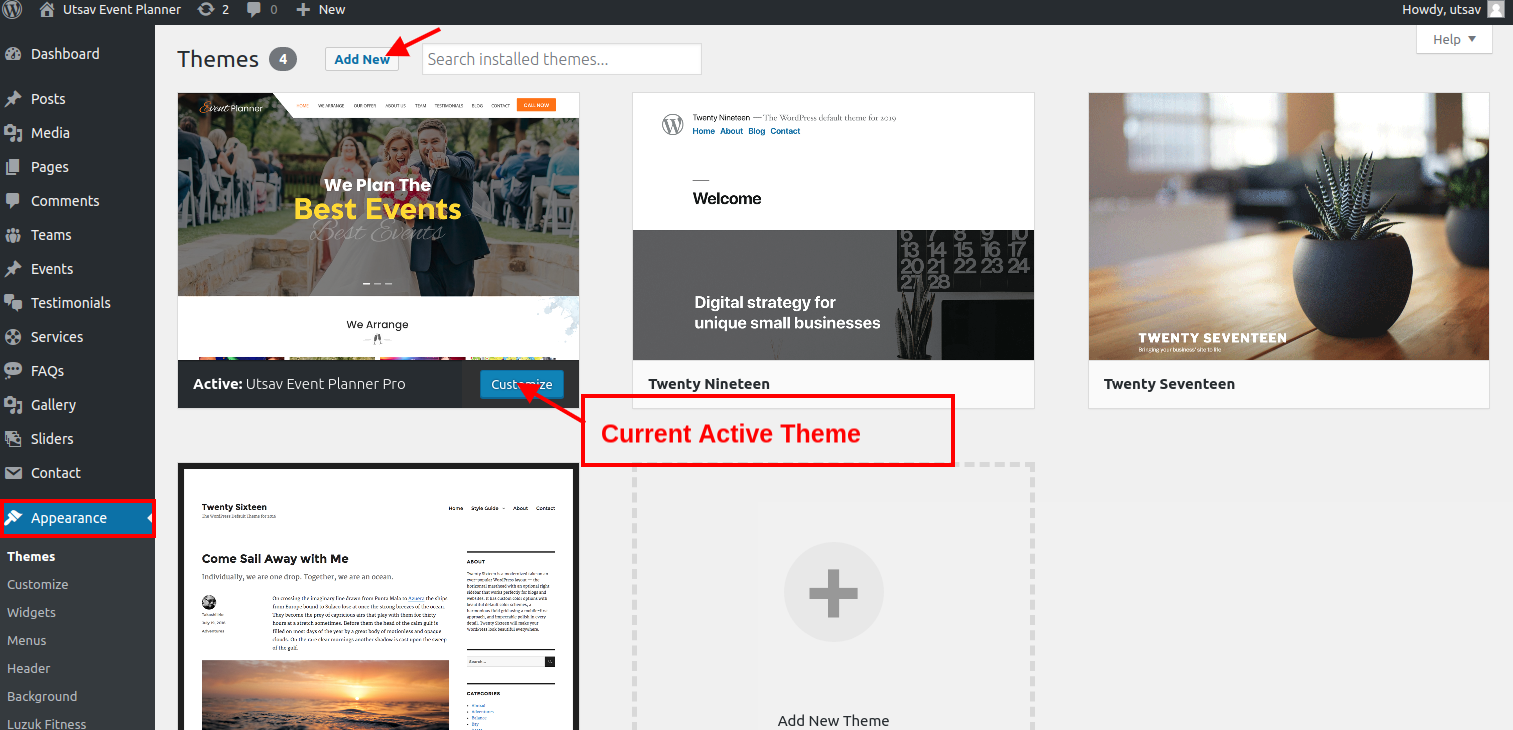Click the theme count badge 4
Viewport: 1513px width, 730px height.
(x=283, y=59)
